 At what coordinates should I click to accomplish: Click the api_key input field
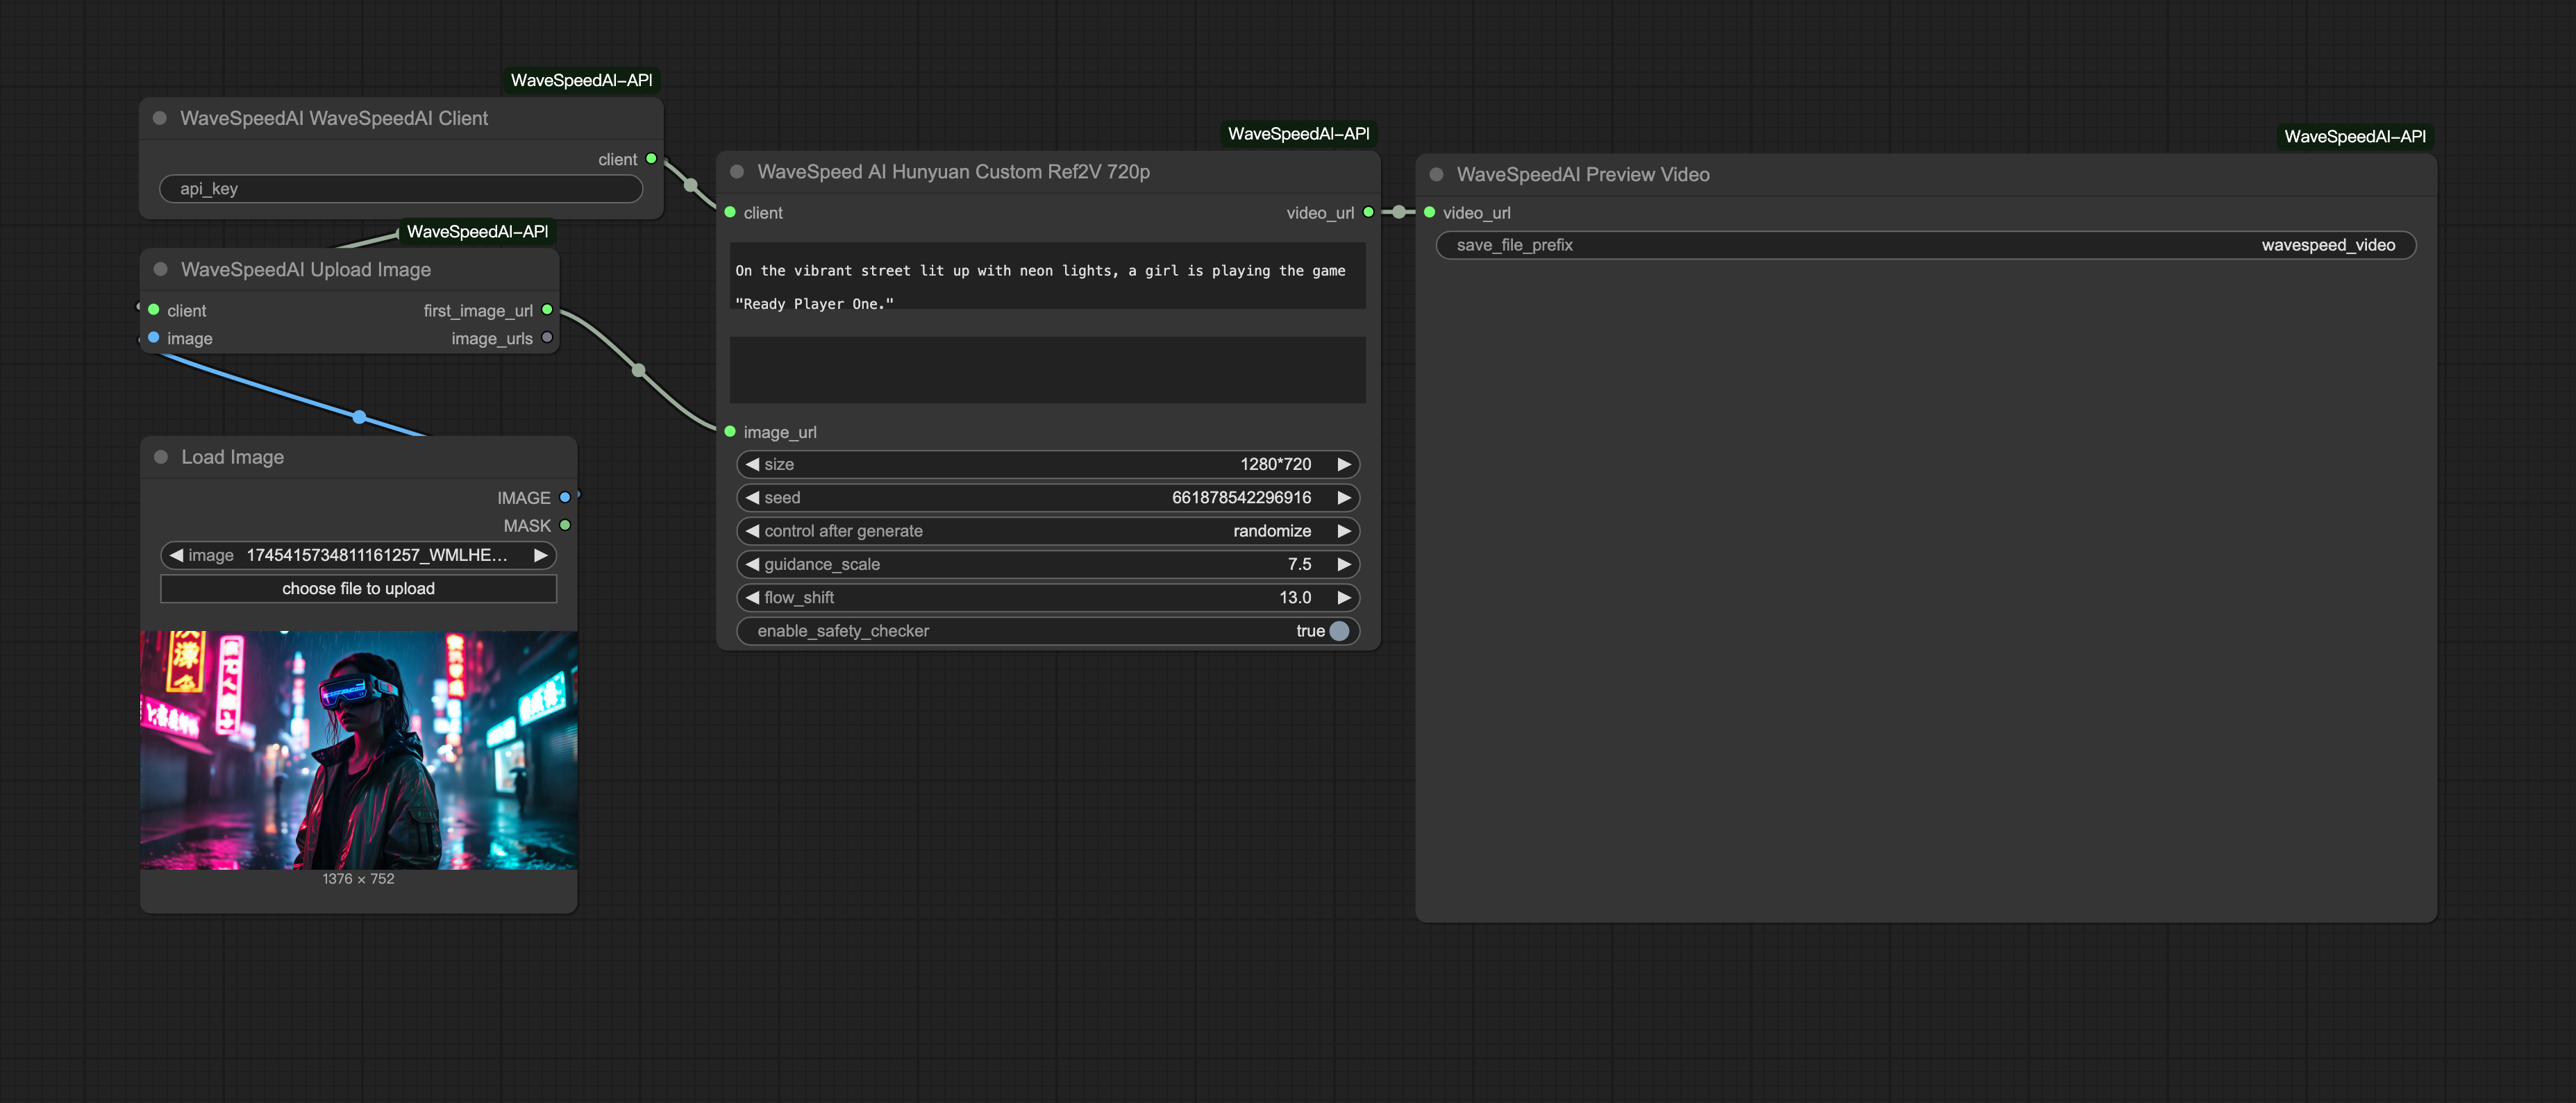tap(400, 188)
